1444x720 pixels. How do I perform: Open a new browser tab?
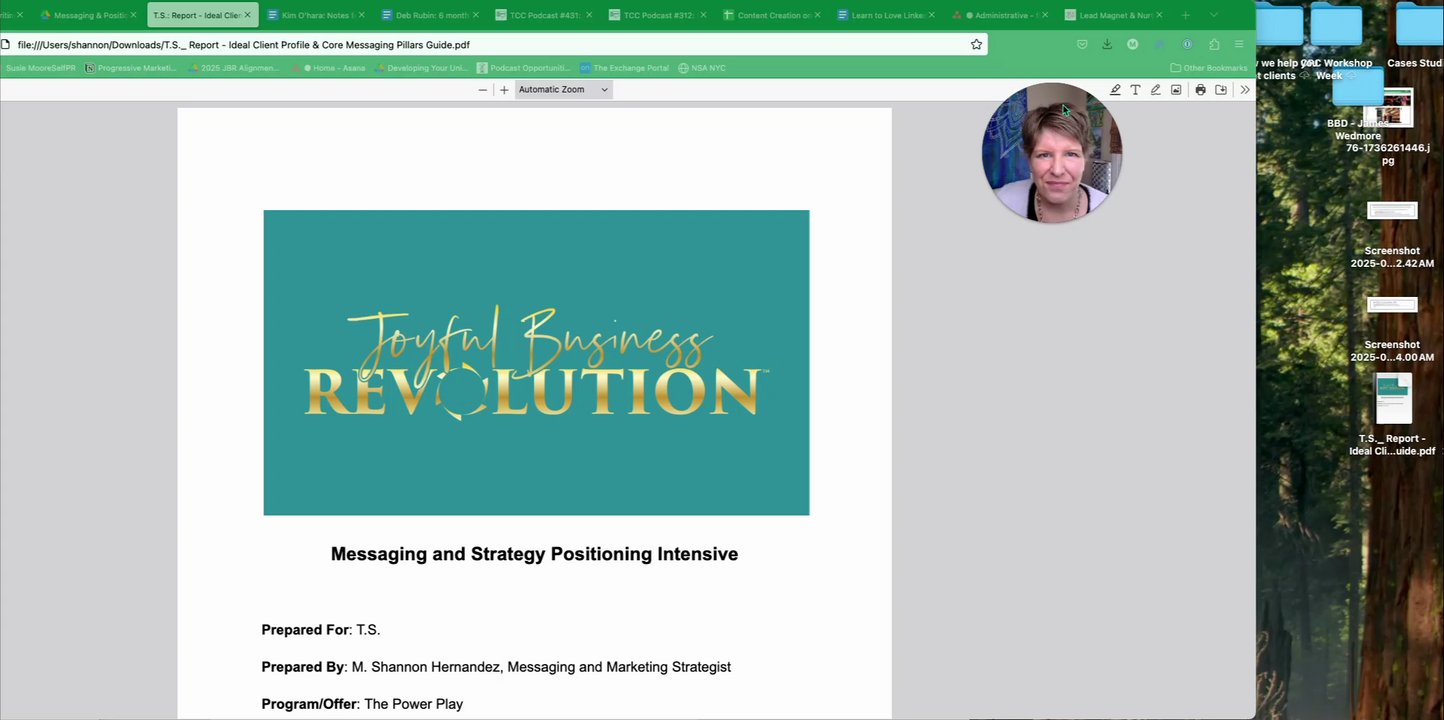click(x=1186, y=15)
